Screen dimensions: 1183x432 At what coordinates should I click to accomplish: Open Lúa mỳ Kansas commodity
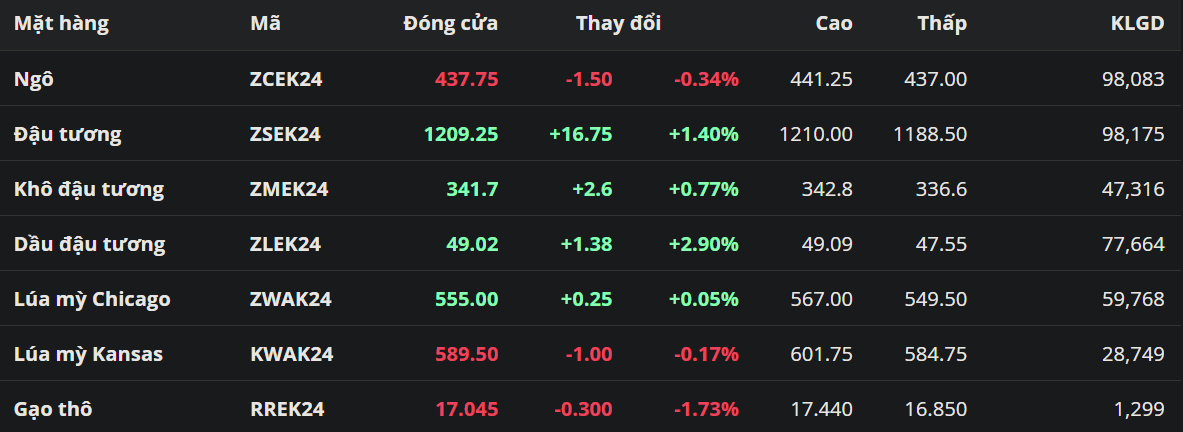88,354
